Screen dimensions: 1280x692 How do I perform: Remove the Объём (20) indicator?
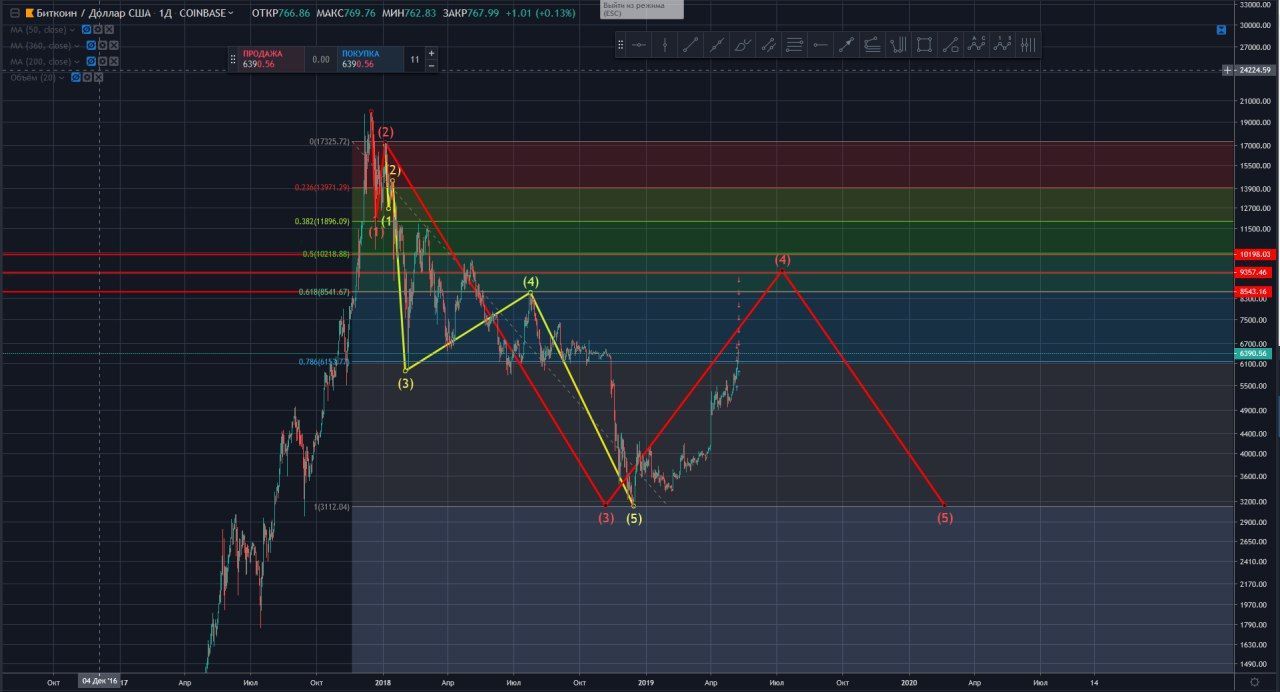click(98, 77)
